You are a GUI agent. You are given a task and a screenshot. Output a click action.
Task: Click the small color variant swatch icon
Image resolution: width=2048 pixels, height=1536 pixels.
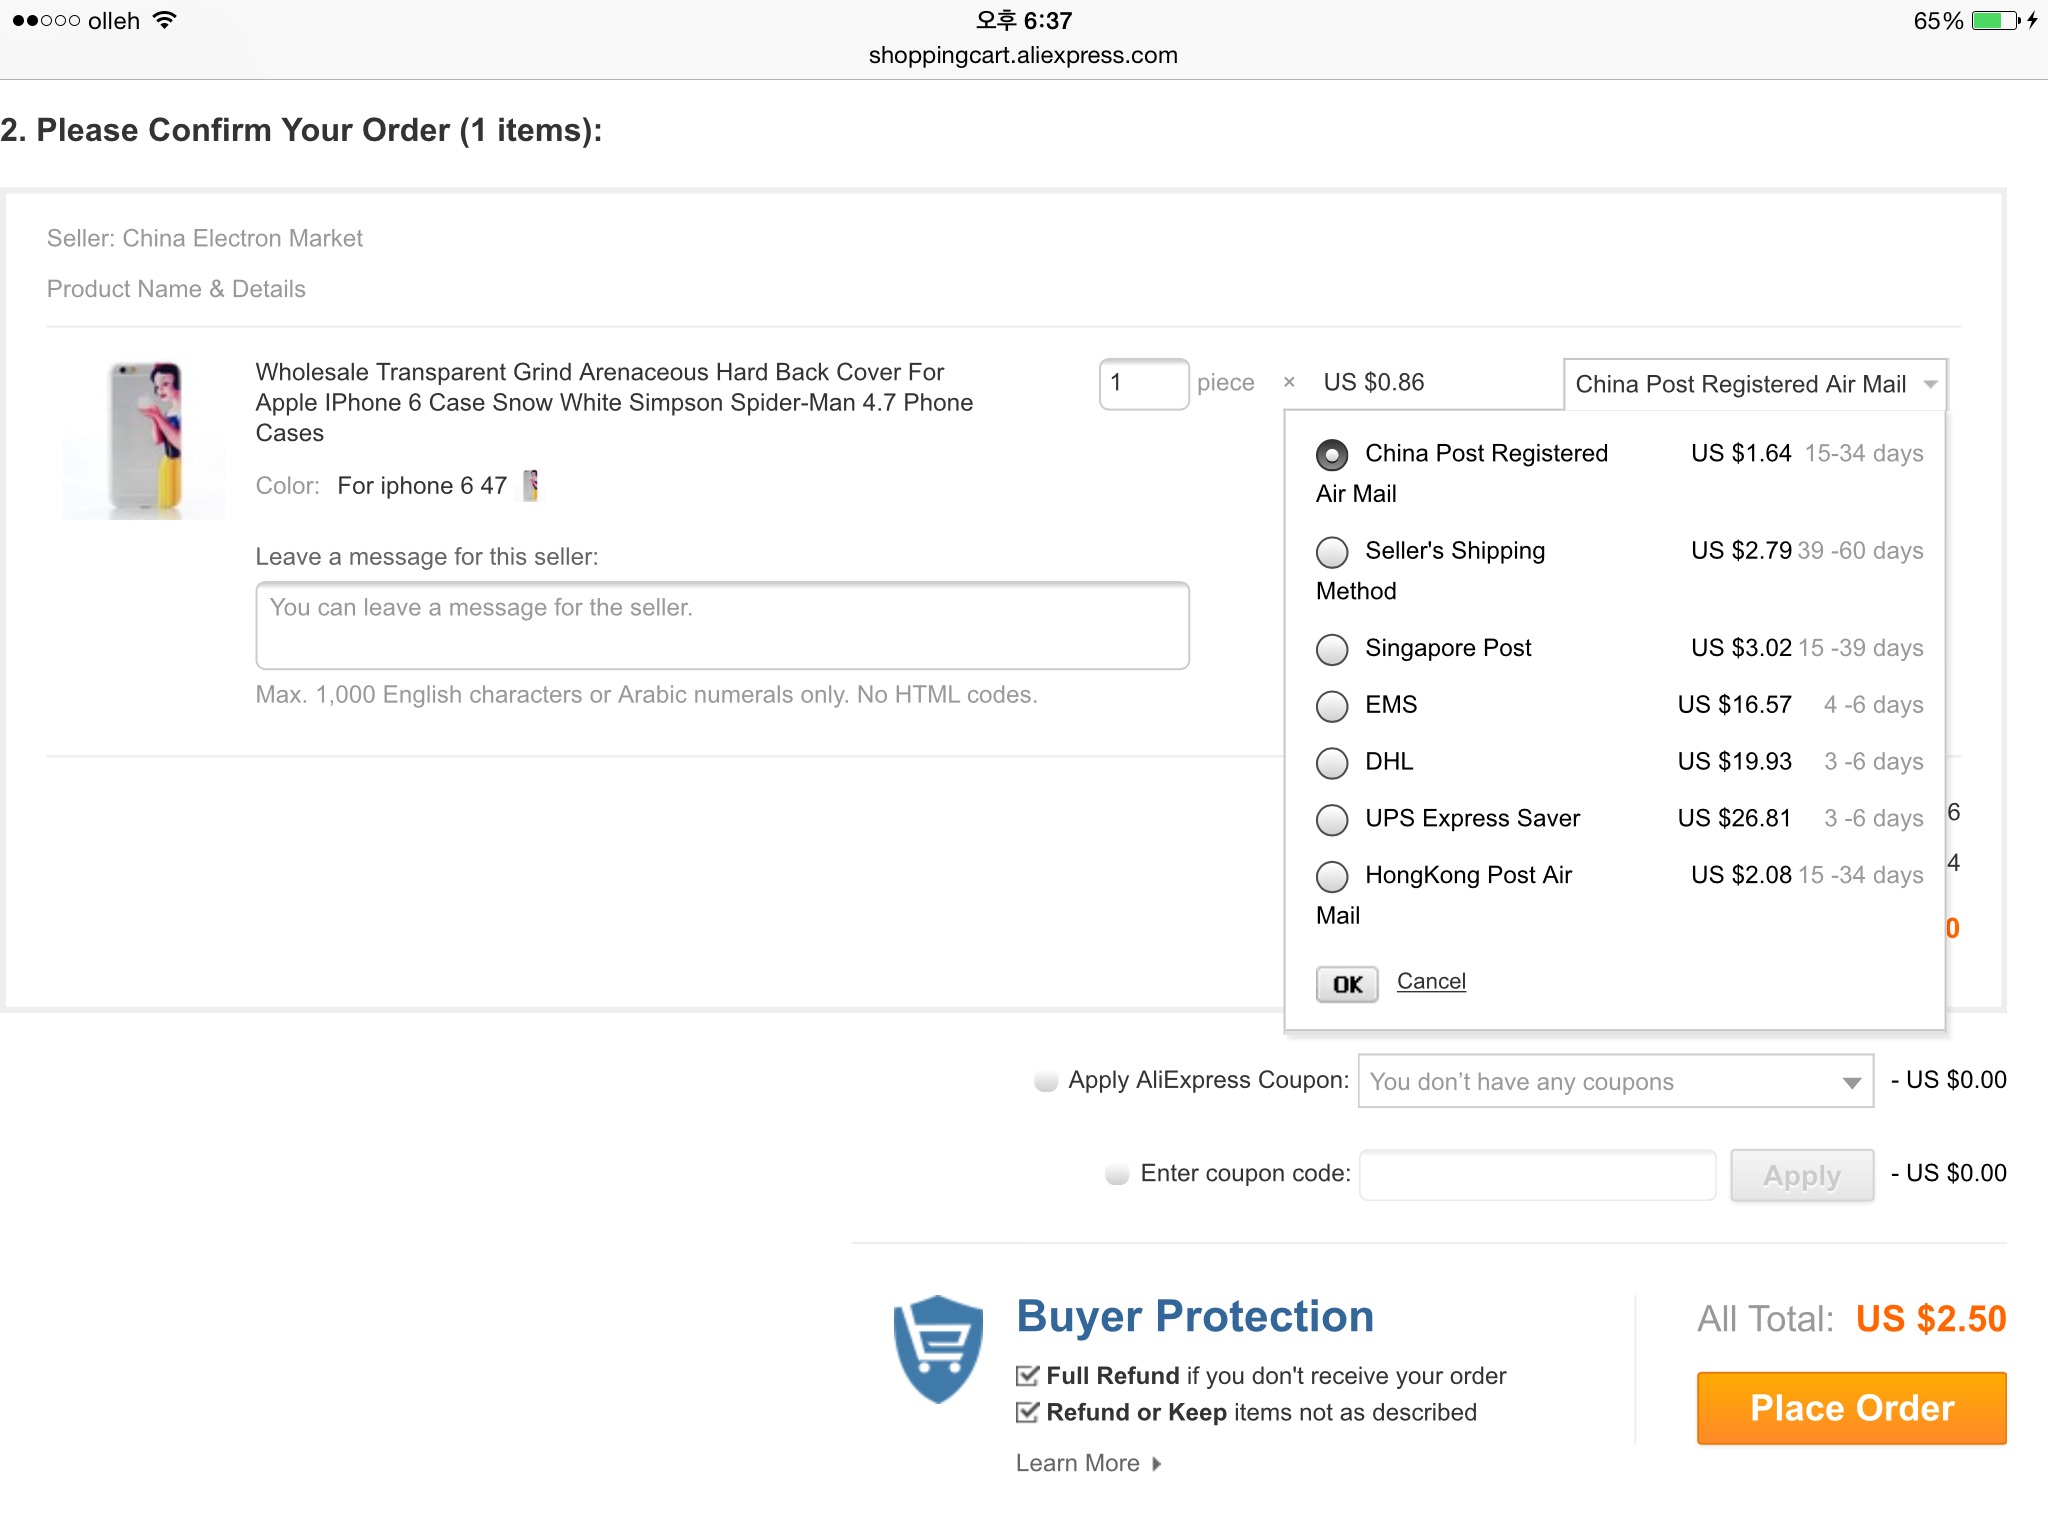(532, 486)
